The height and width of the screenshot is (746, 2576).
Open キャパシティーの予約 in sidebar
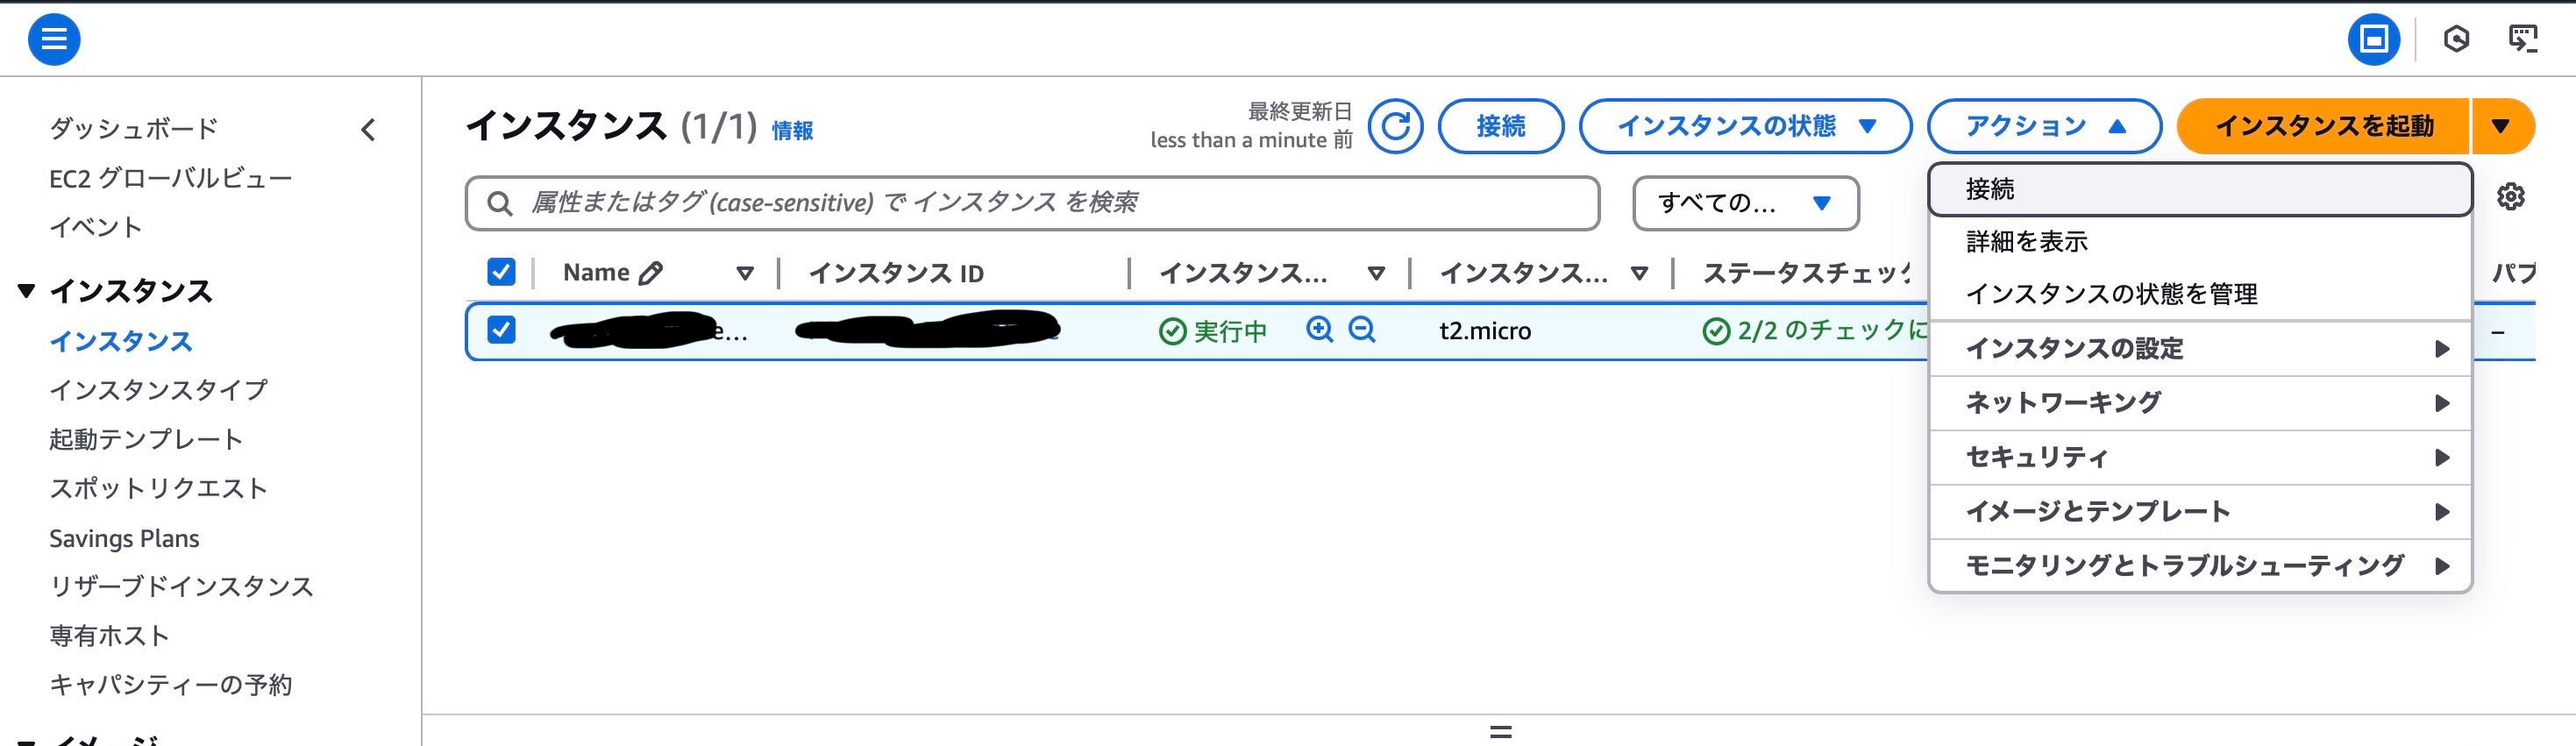171,685
